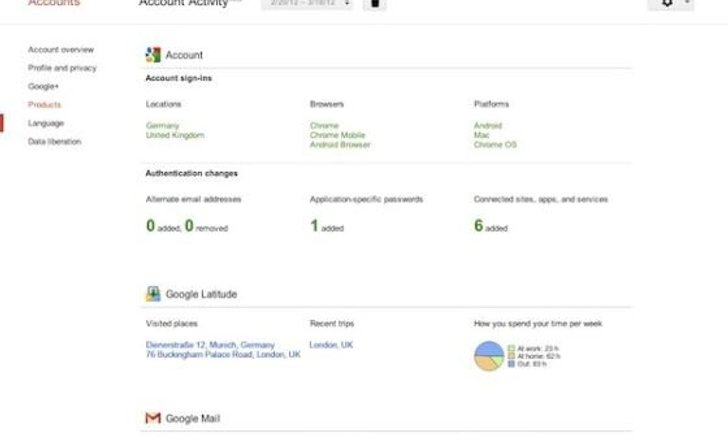Click the Google Mail envelope icon
The image size is (728, 437).
tap(153, 418)
